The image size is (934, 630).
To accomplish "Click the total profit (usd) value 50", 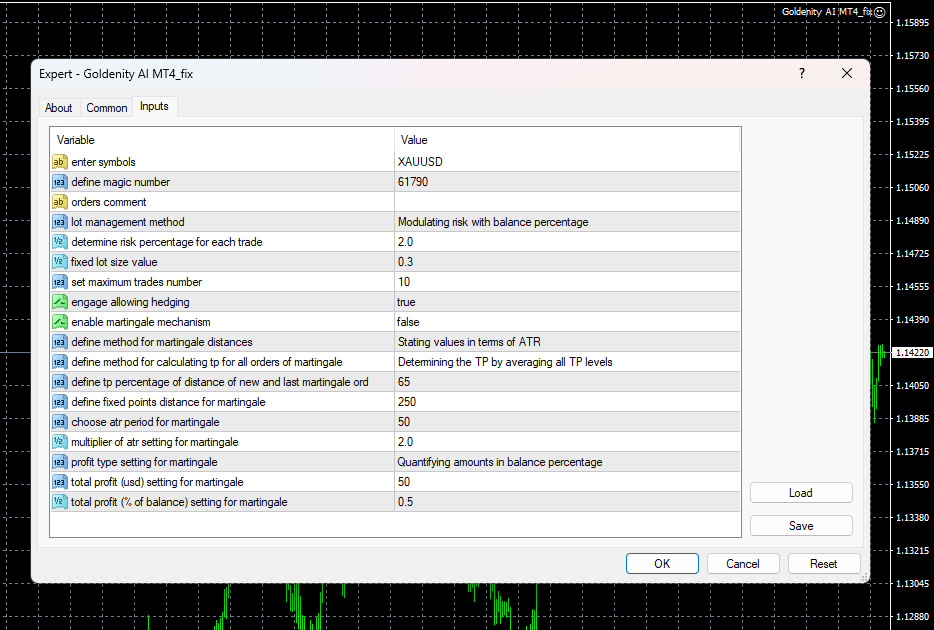I will 567,482.
